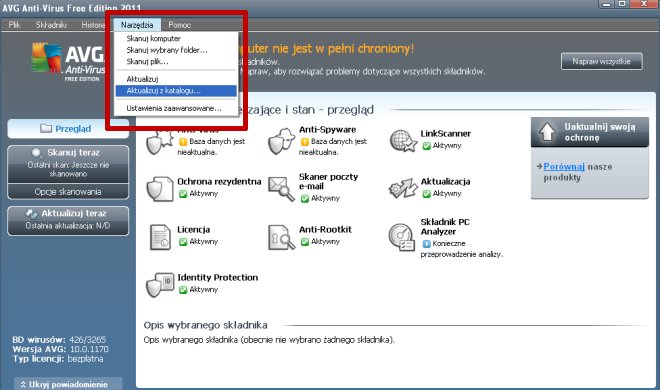Click the Opis wybranego składnika heading
660x390 pixels.
[205, 325]
